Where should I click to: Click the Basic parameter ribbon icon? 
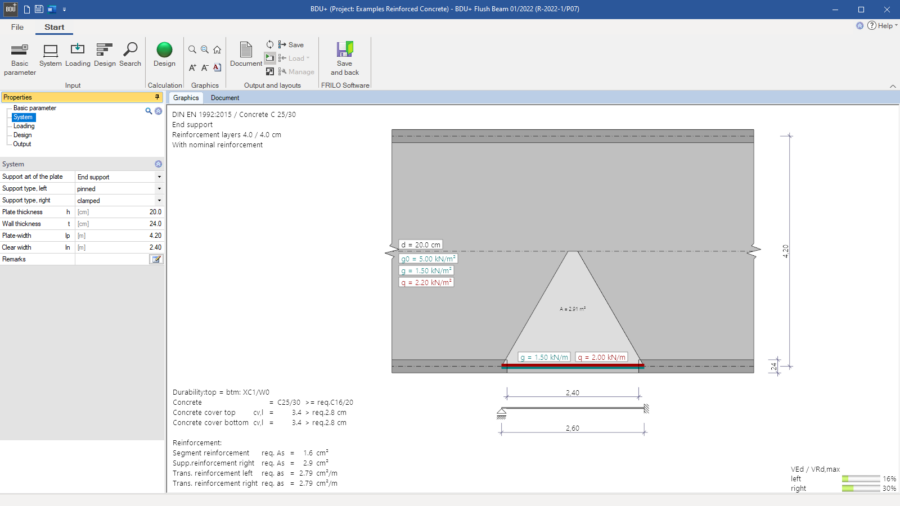tap(19, 56)
